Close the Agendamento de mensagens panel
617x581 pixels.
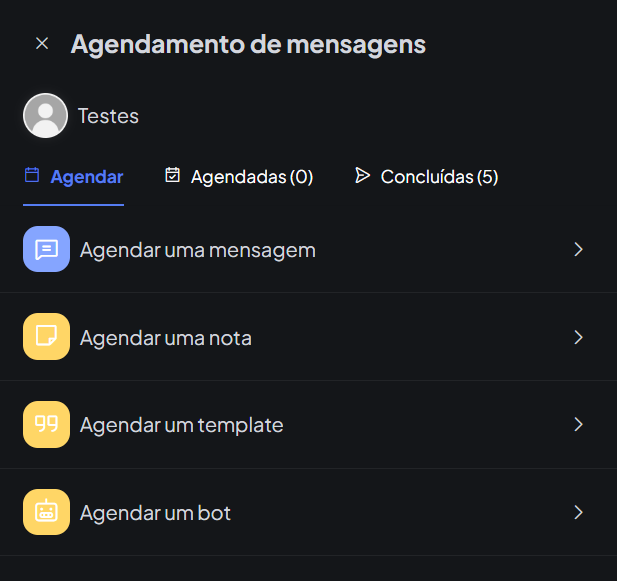42,44
